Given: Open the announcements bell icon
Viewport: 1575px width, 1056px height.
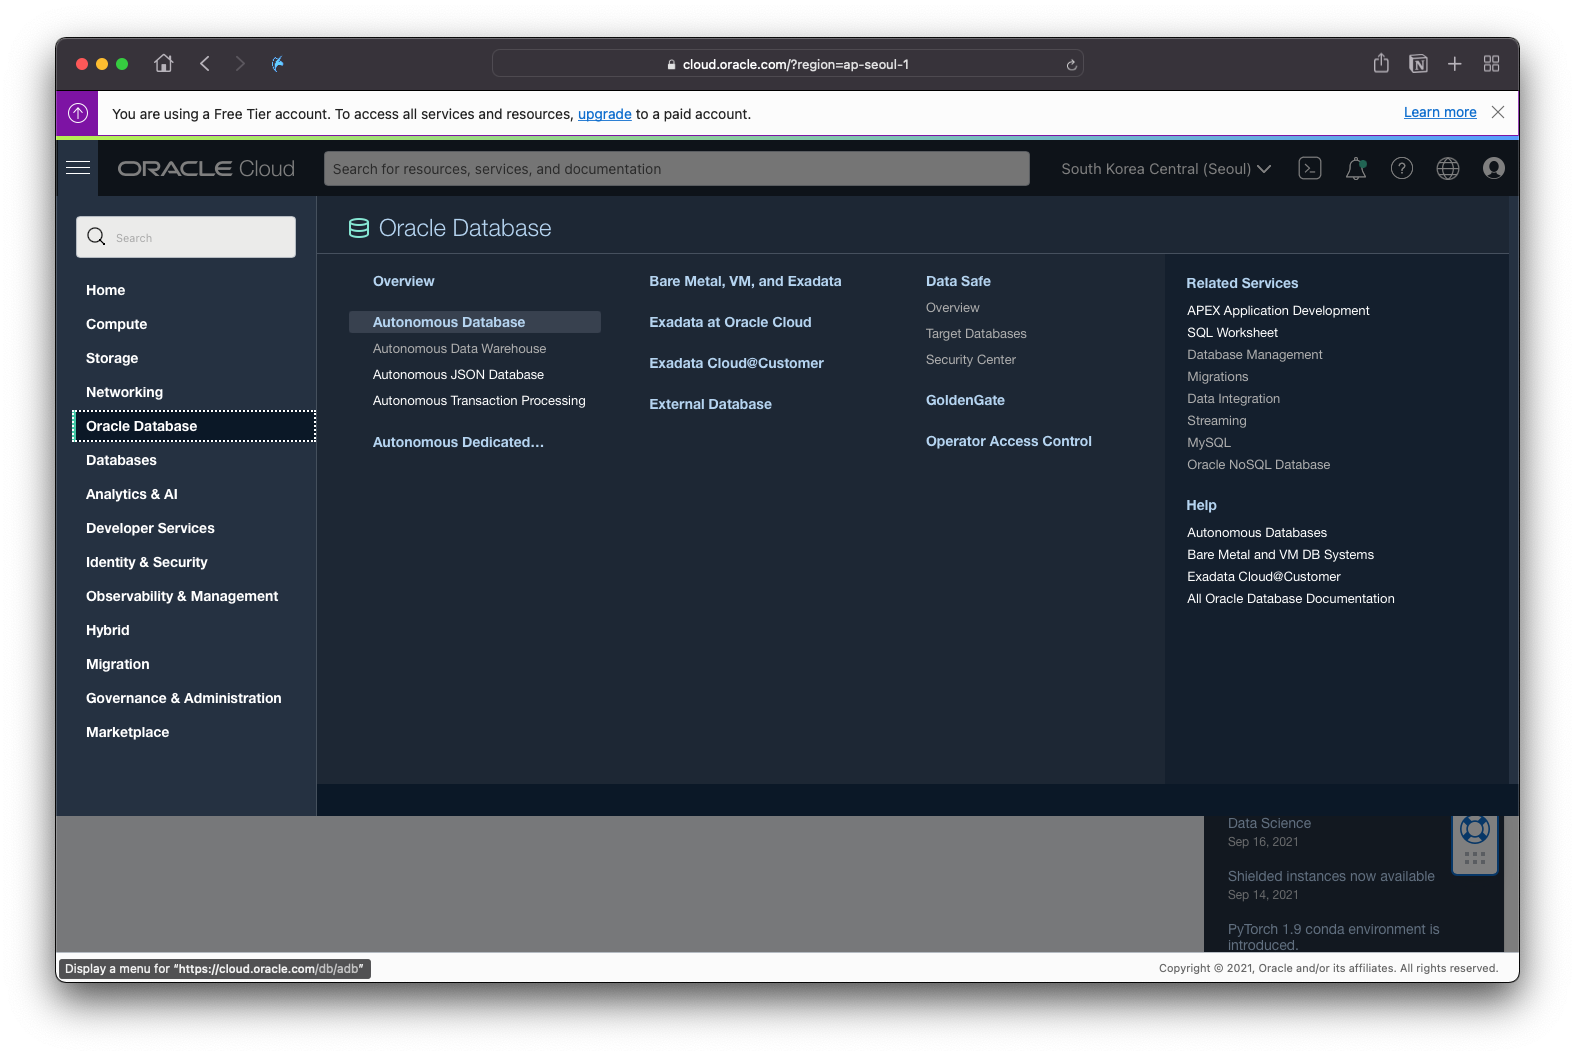Looking at the screenshot, I should click(x=1356, y=169).
